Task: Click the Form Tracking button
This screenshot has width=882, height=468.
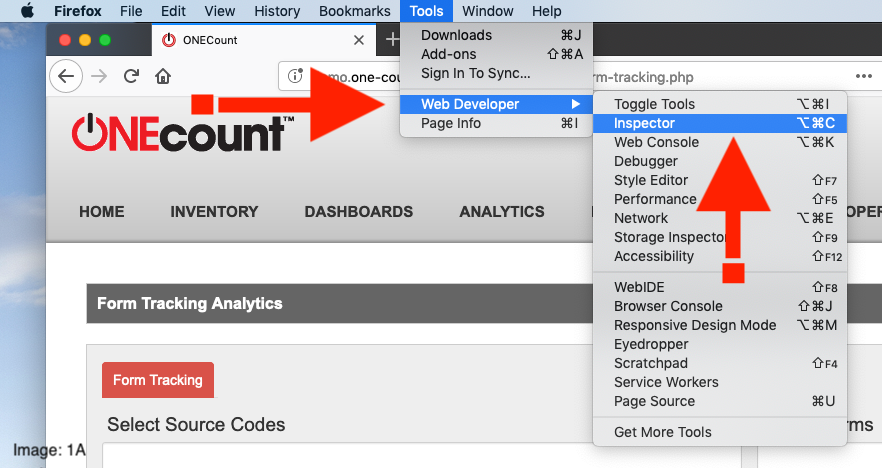Action: pos(158,380)
